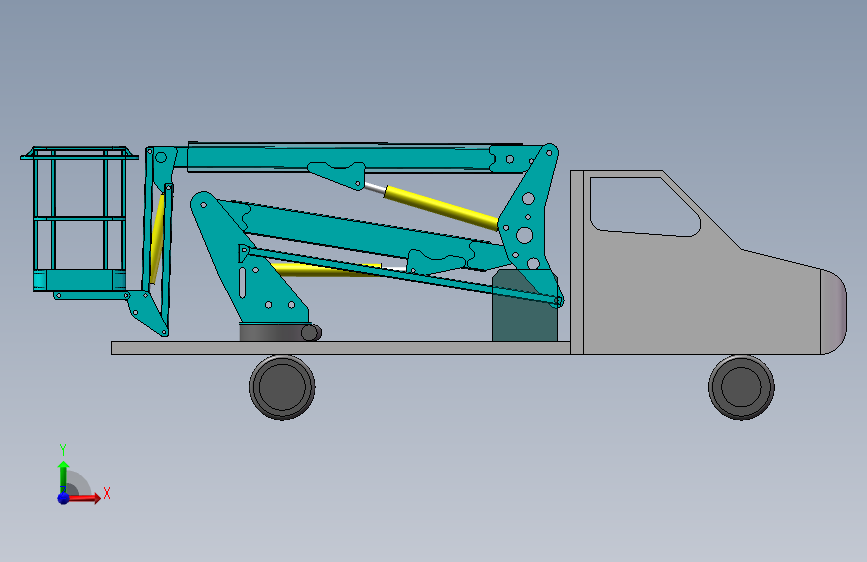This screenshot has width=867, height=562.
Task: Select the front wheel under the cab
Action: (741, 387)
